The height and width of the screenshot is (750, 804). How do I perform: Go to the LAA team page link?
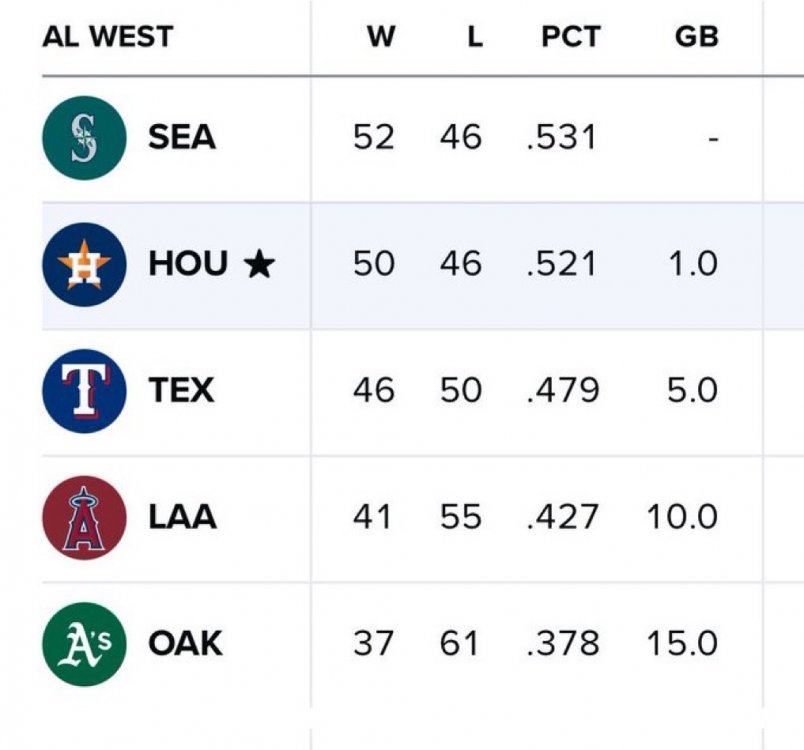click(182, 517)
